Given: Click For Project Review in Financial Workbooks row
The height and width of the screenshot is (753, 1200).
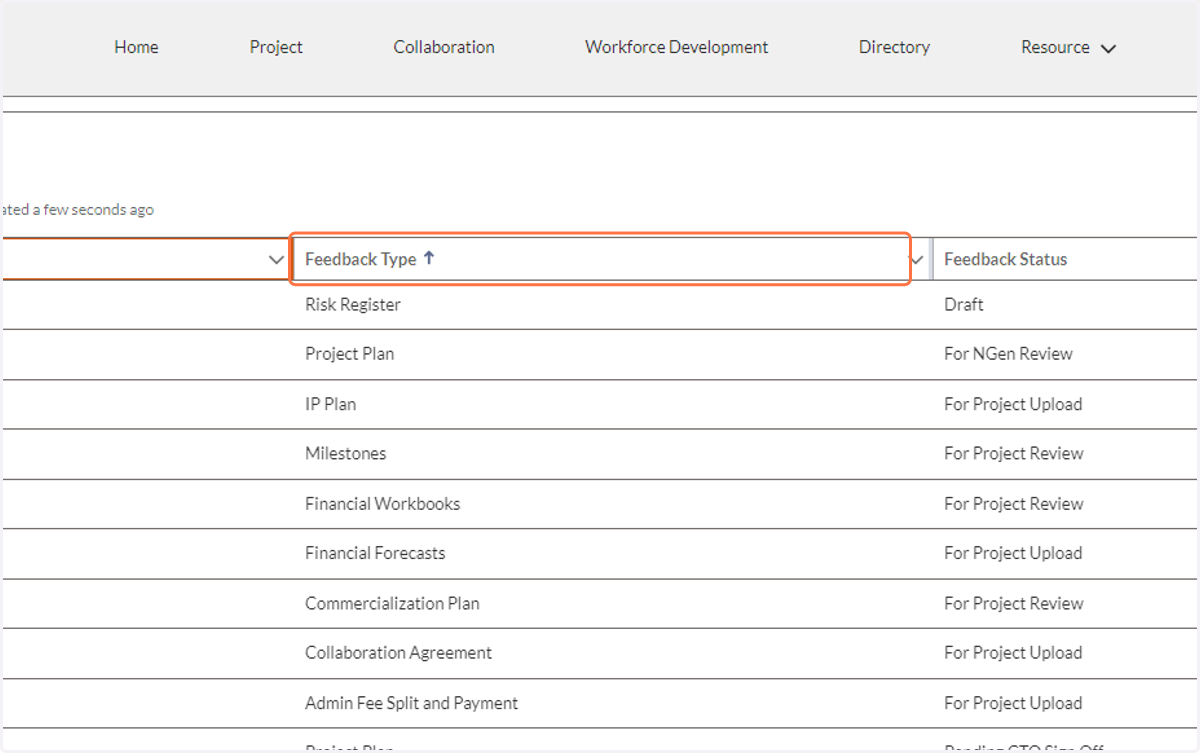Looking at the screenshot, I should [x=1014, y=503].
